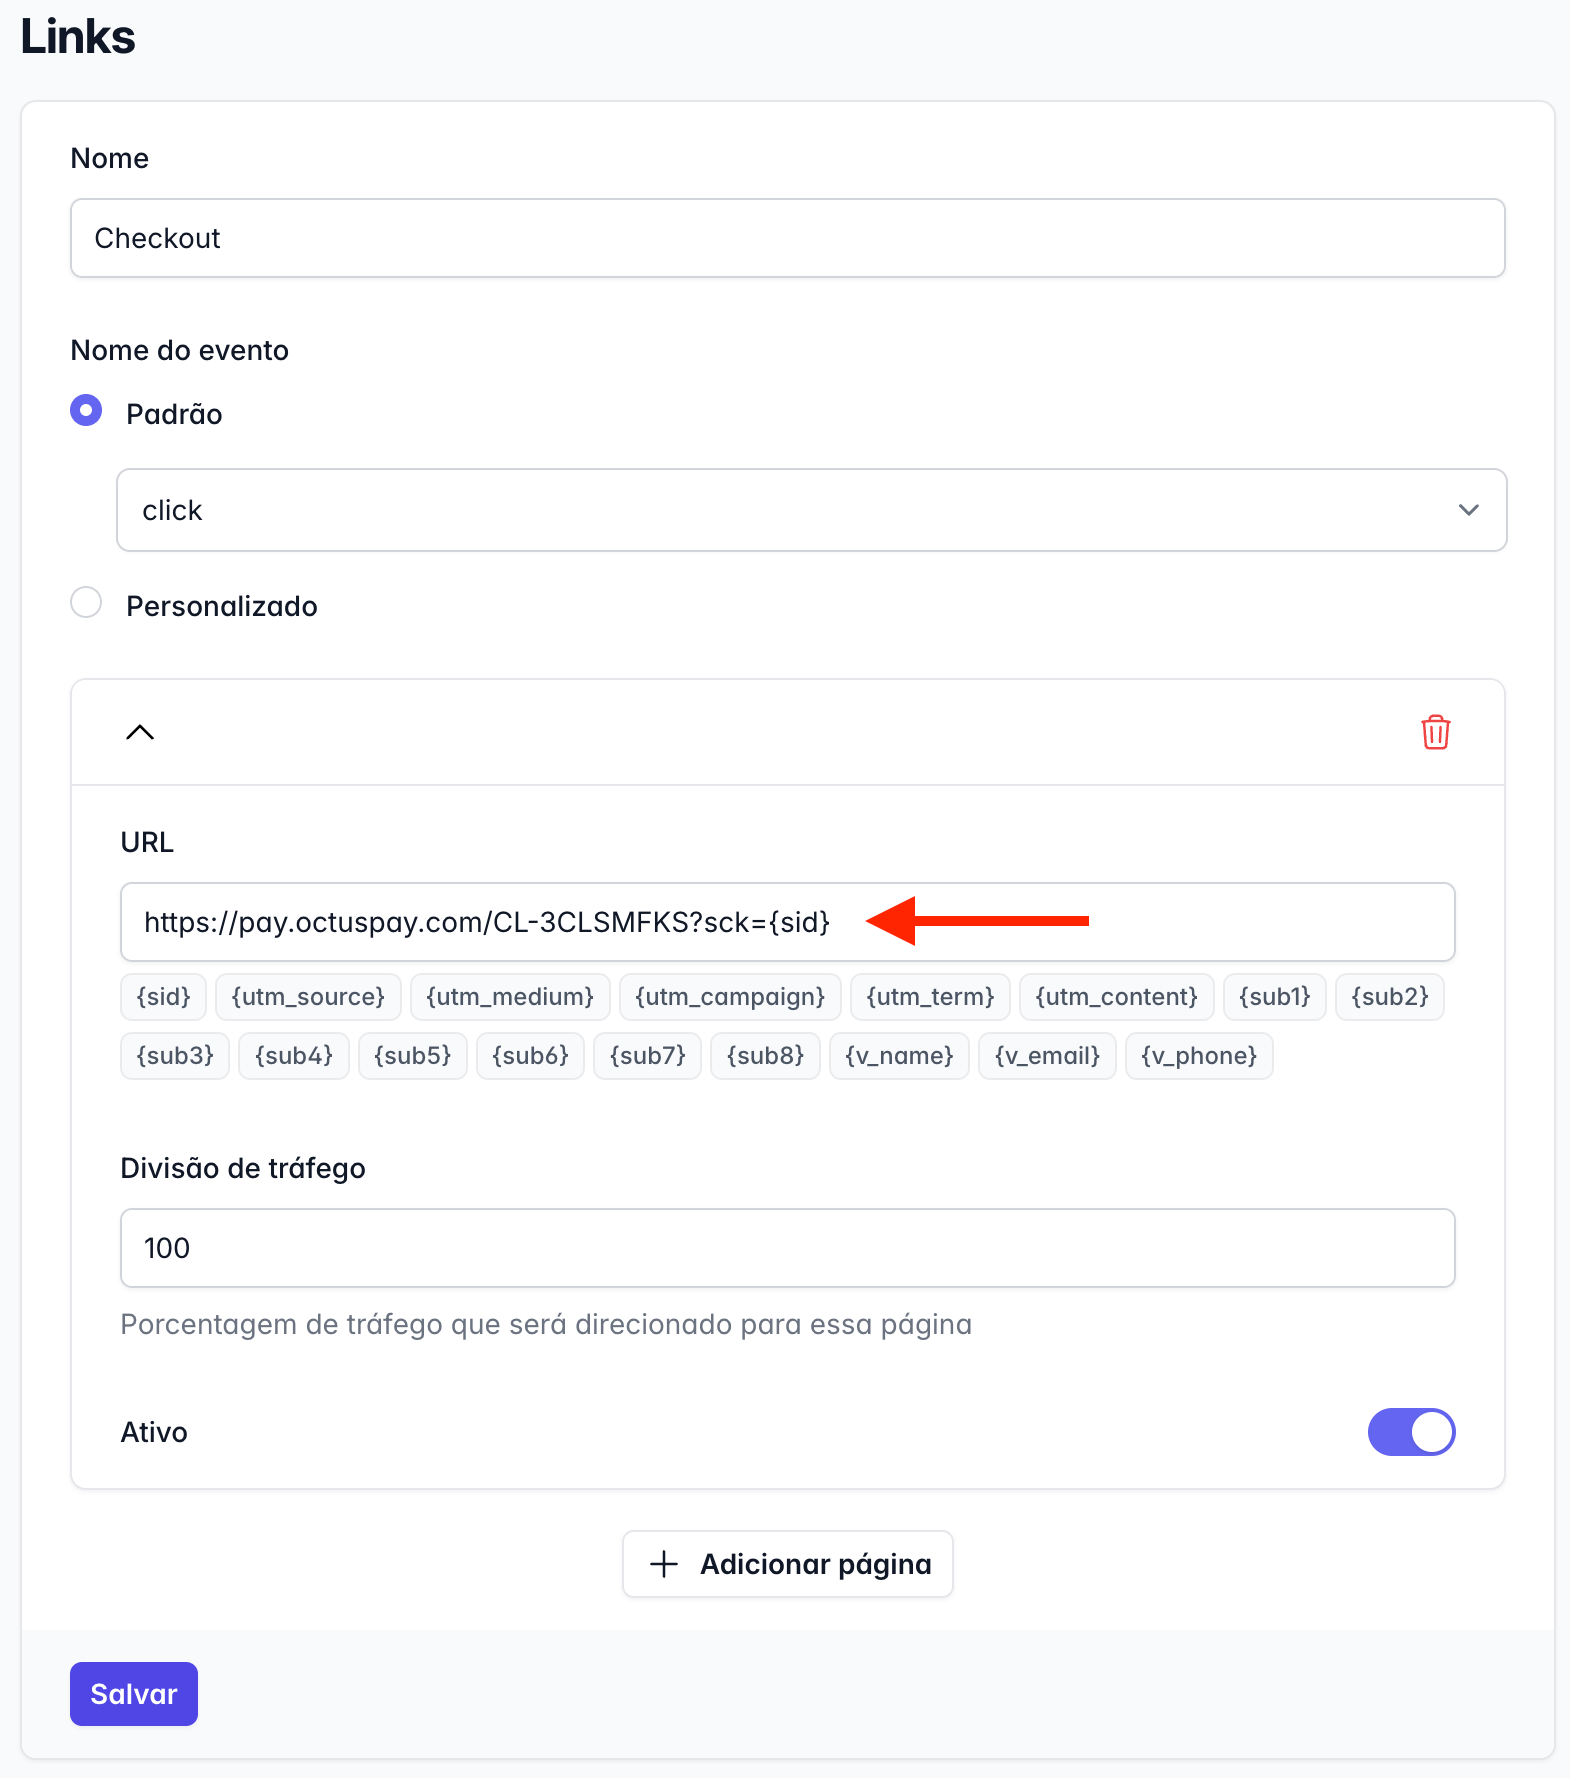Insert the {sid} placeholder tag
The height and width of the screenshot is (1778, 1570).
tap(163, 997)
